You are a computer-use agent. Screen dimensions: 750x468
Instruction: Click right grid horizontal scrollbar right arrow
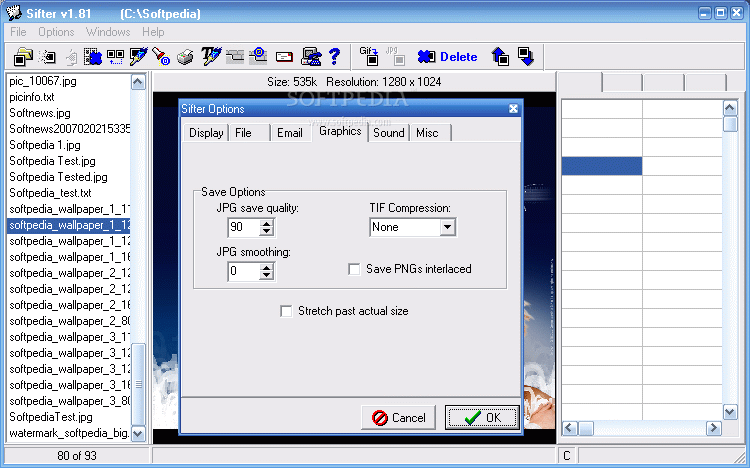click(x=714, y=428)
